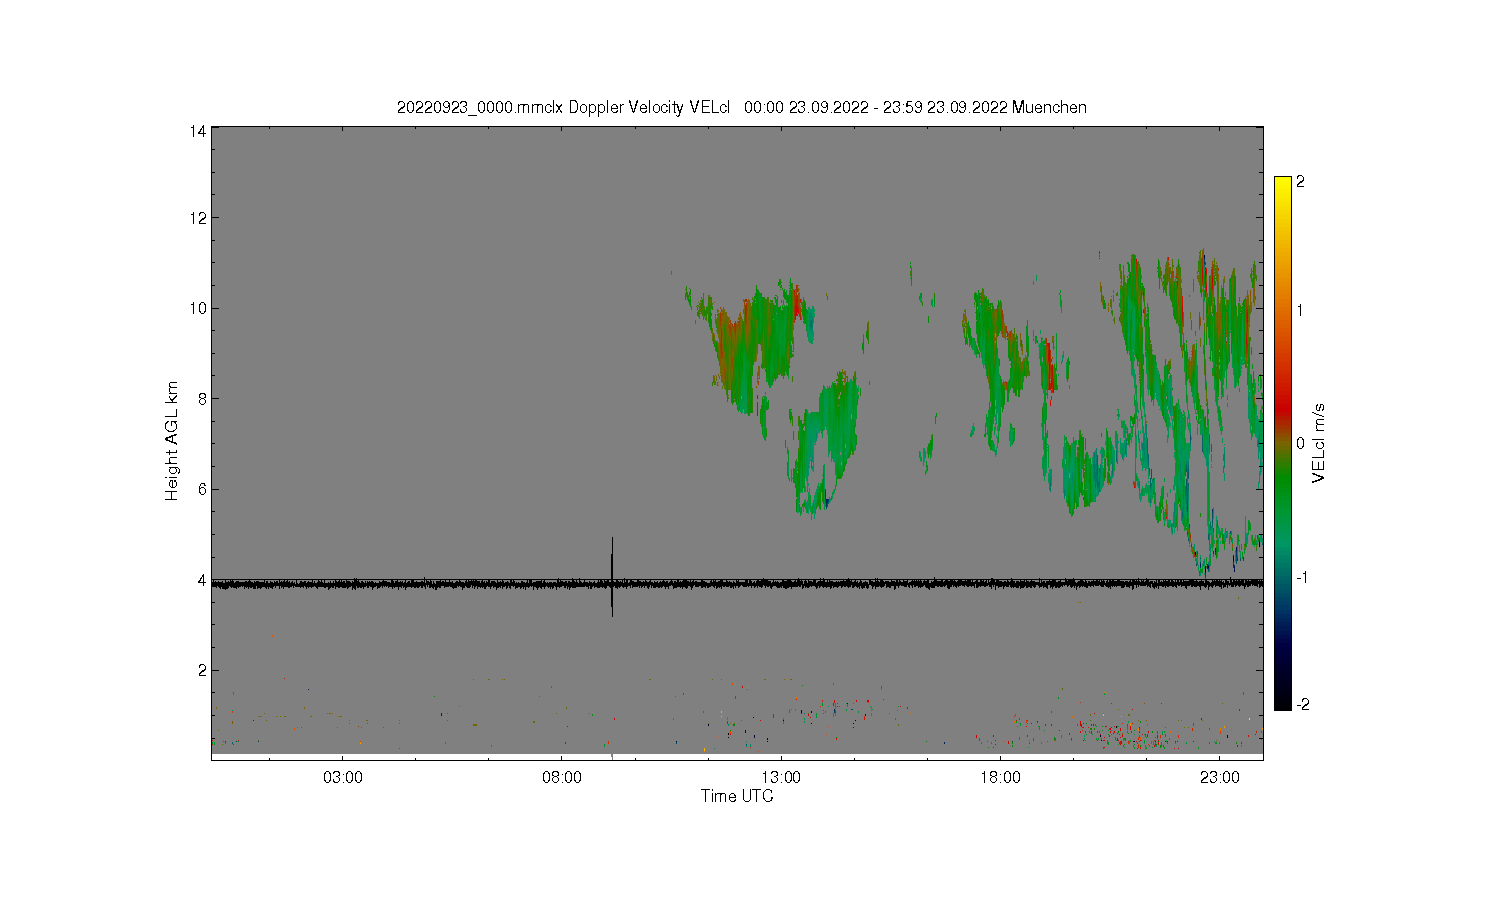The image size is (1500, 900).
Task: Click the 23:00 time tick label
Action: (1219, 777)
